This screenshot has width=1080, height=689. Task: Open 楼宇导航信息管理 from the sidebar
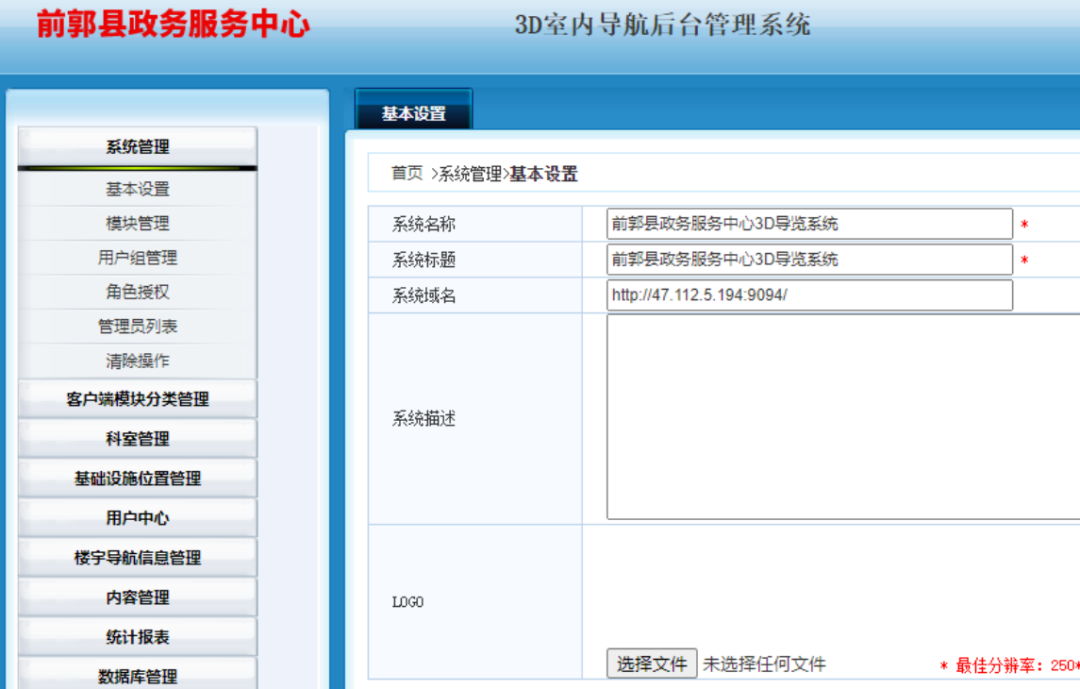(x=137, y=558)
